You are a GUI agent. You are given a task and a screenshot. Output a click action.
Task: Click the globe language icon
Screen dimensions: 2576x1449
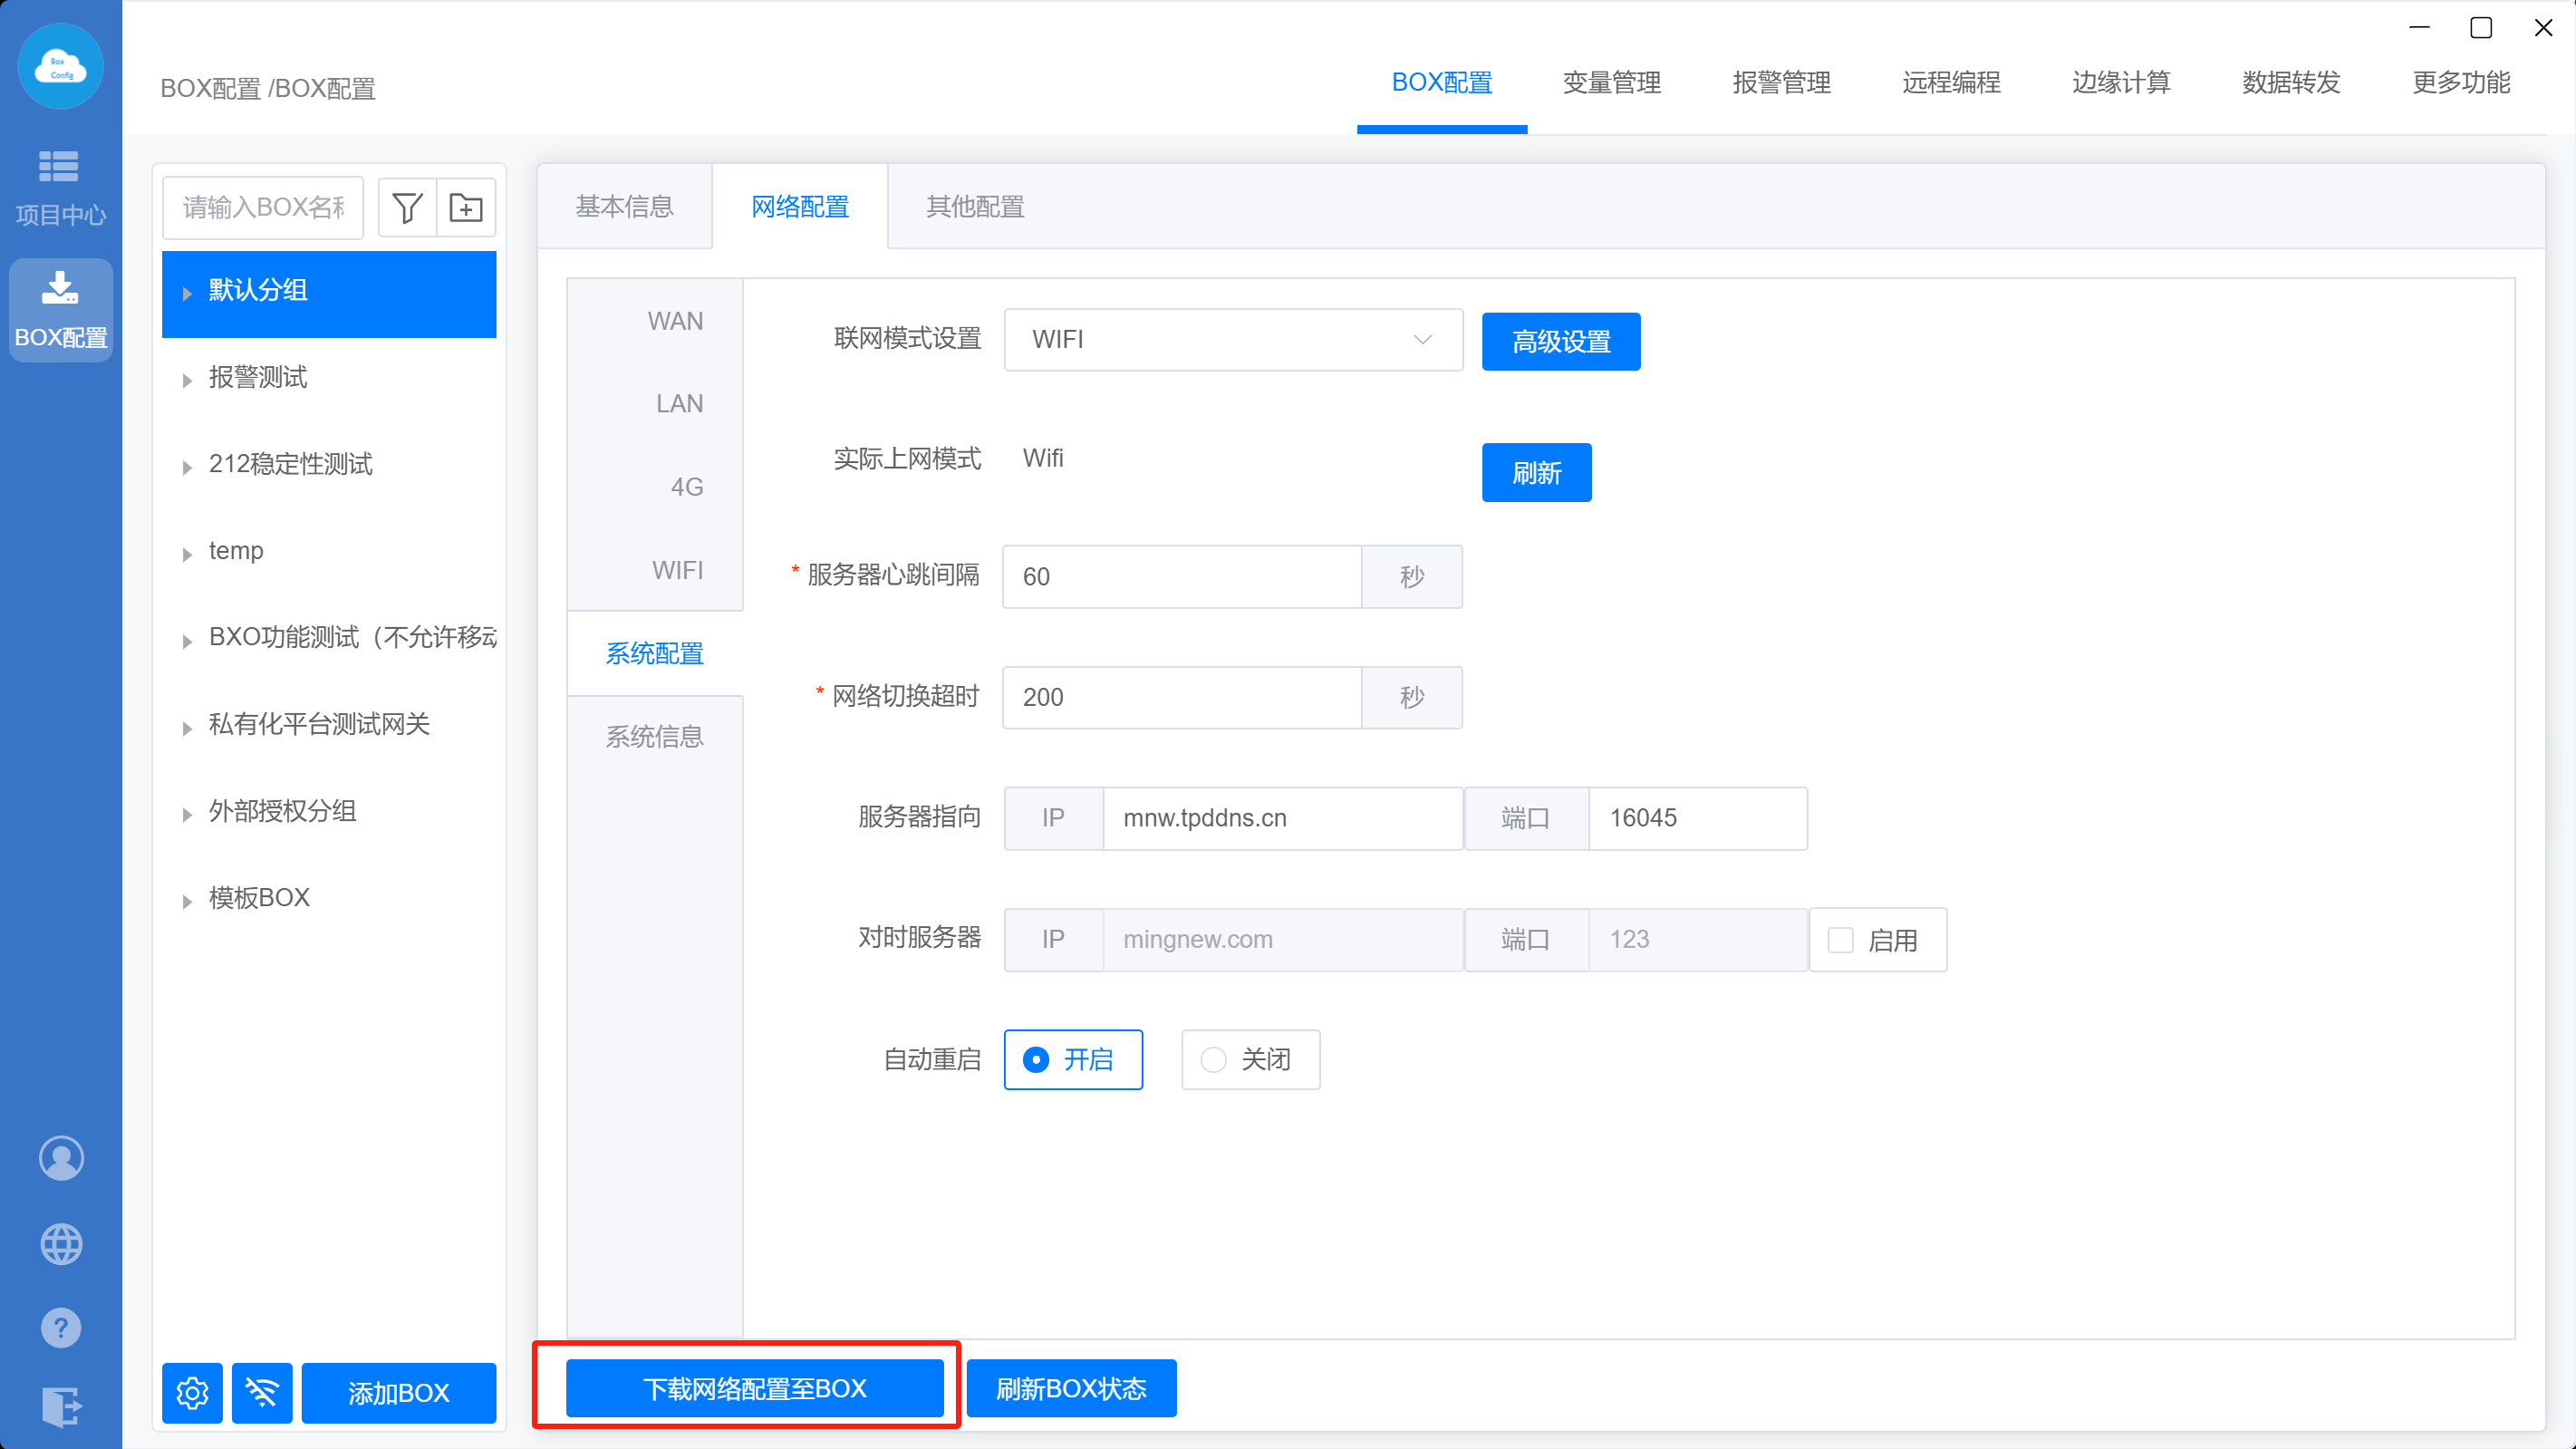[x=61, y=1244]
